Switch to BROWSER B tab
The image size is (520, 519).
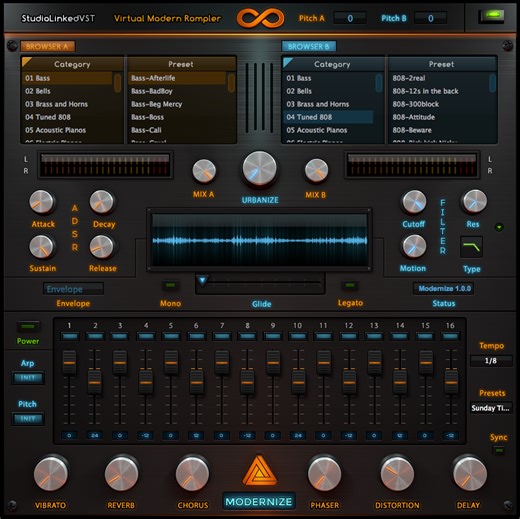[309, 46]
